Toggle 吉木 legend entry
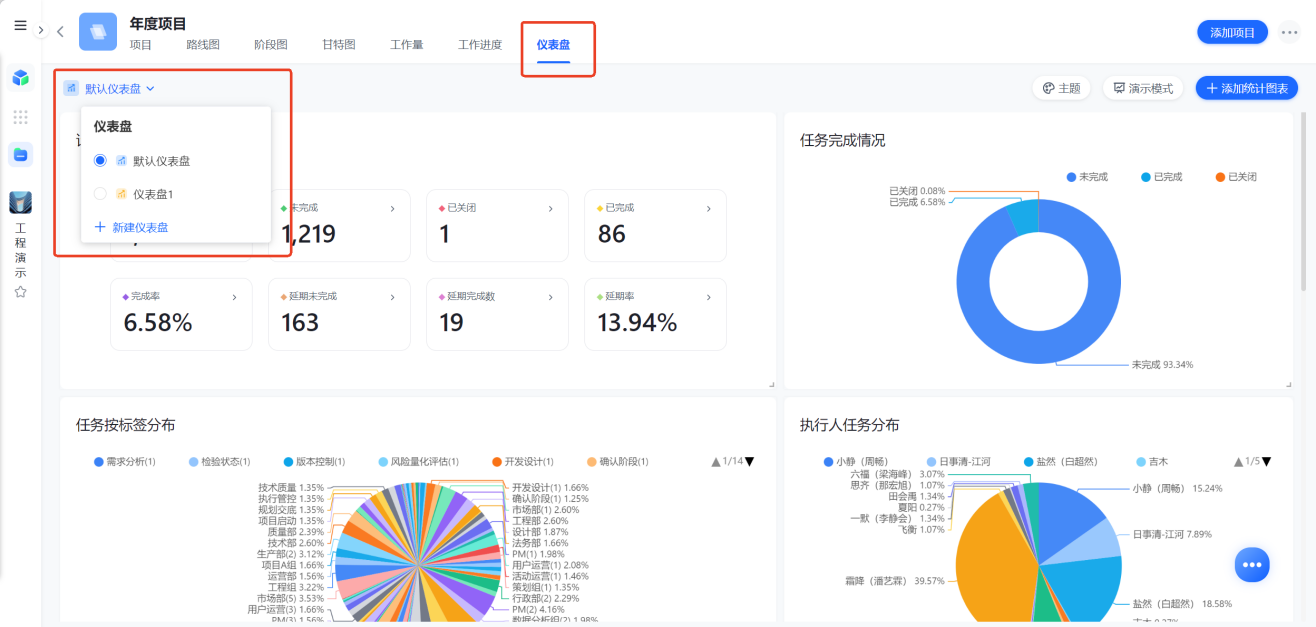This screenshot has height=627, width=1316. coord(1151,462)
